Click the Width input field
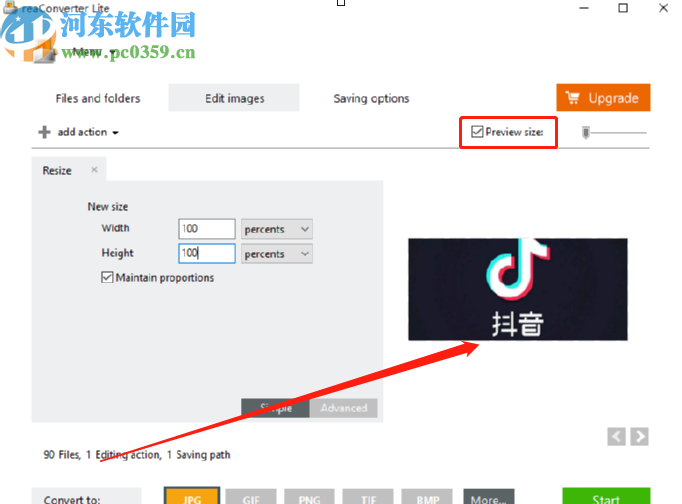Viewport: 682px width, 504px height. click(x=207, y=229)
